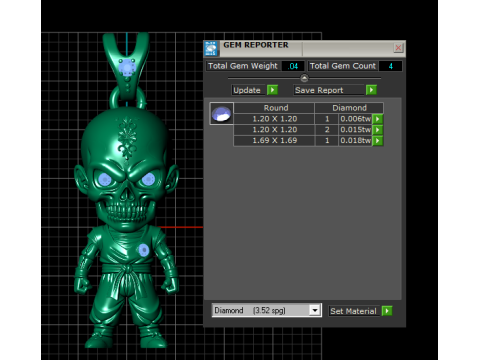Viewport: 480px width, 360px height.
Task: Select the Round column header
Action: pyautogui.click(x=275, y=108)
